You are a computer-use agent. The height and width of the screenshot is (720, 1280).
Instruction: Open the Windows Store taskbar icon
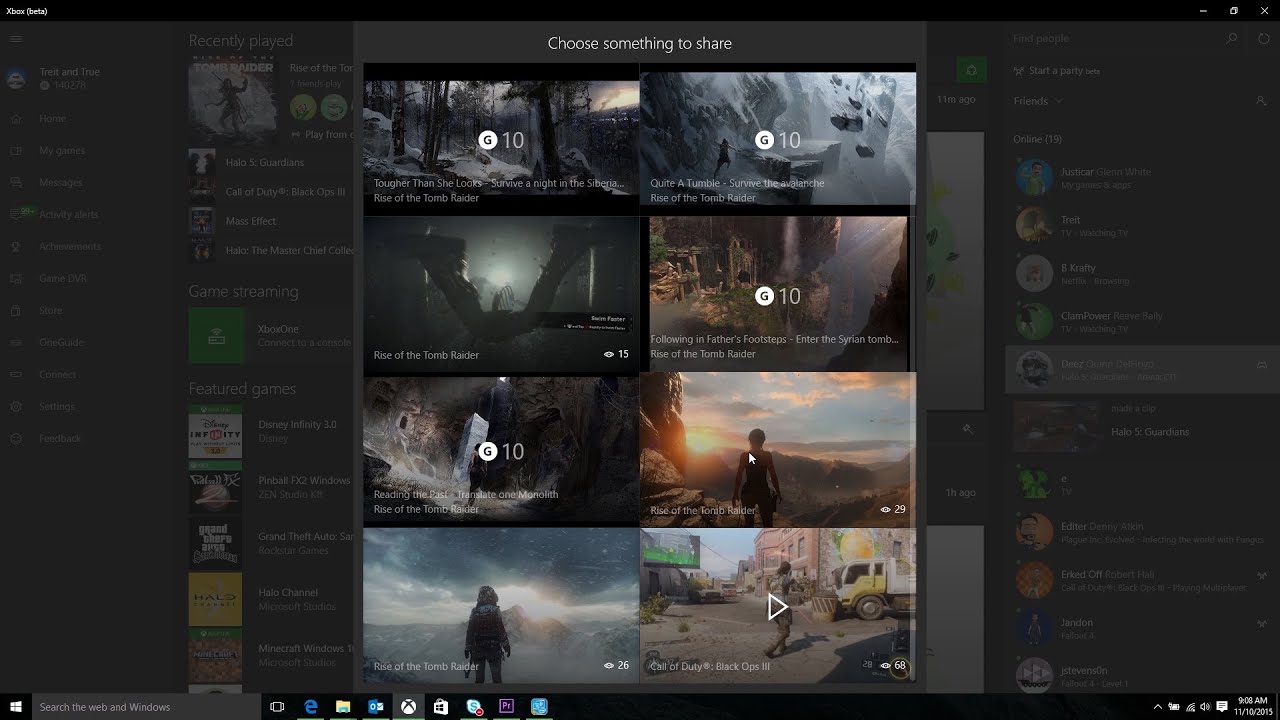click(441, 707)
